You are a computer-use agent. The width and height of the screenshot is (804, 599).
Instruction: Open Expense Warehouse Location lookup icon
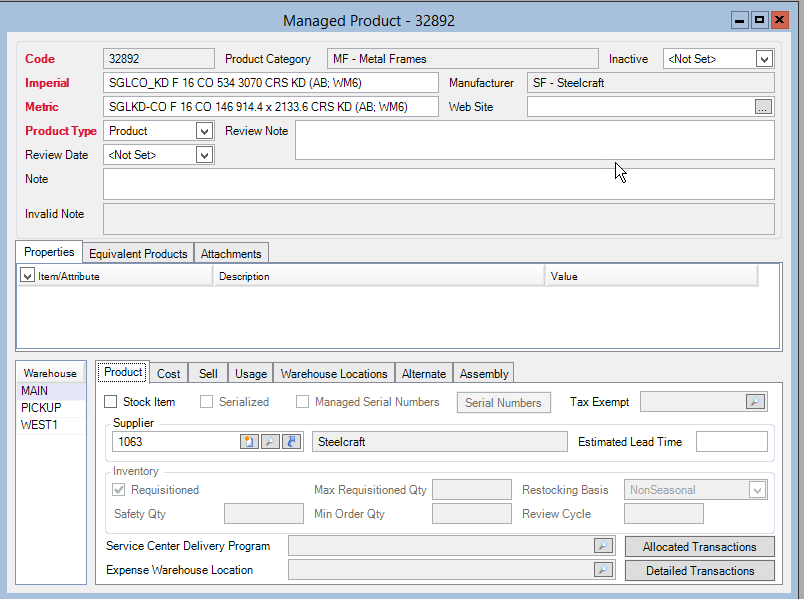(x=603, y=570)
